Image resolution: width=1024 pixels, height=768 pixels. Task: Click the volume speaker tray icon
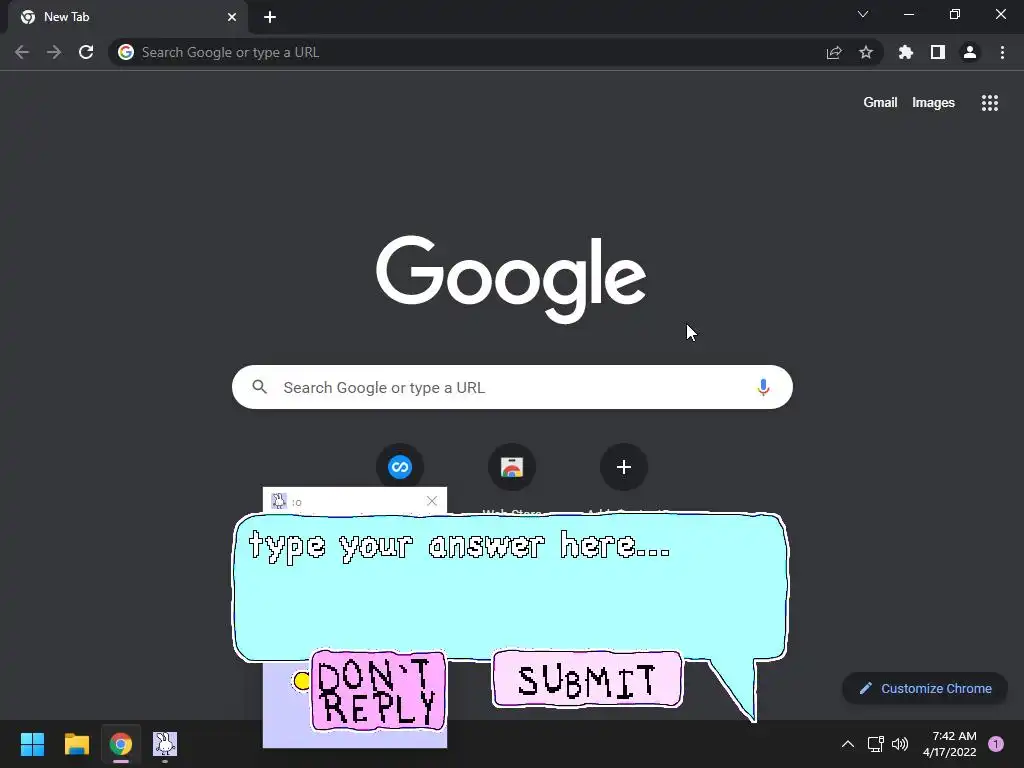[x=900, y=744]
